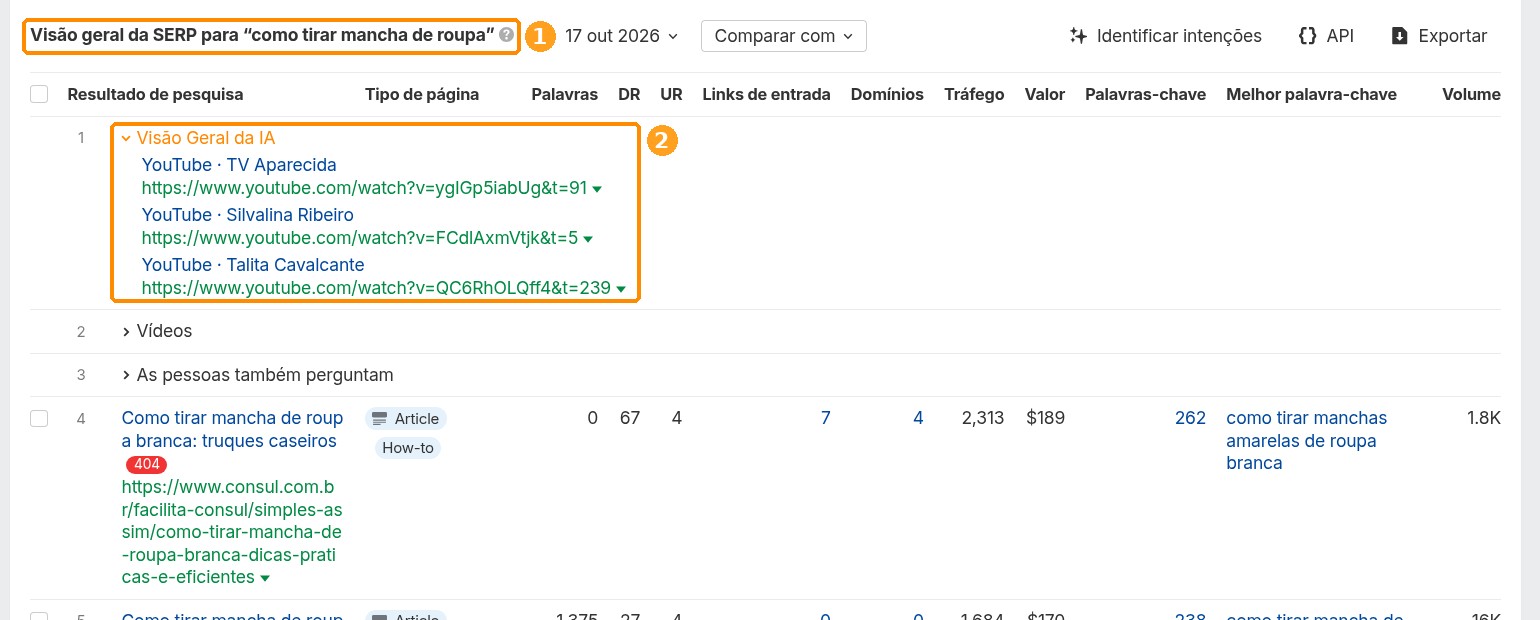
Task: Click the Valor column header
Action: click(1045, 94)
